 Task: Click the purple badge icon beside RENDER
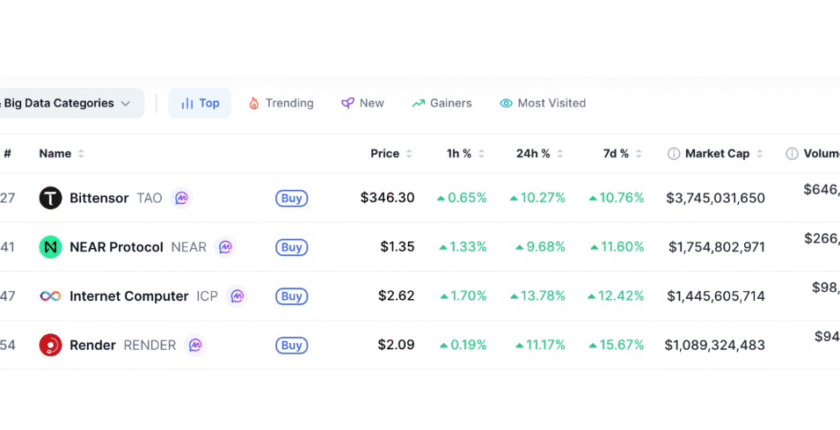click(195, 345)
